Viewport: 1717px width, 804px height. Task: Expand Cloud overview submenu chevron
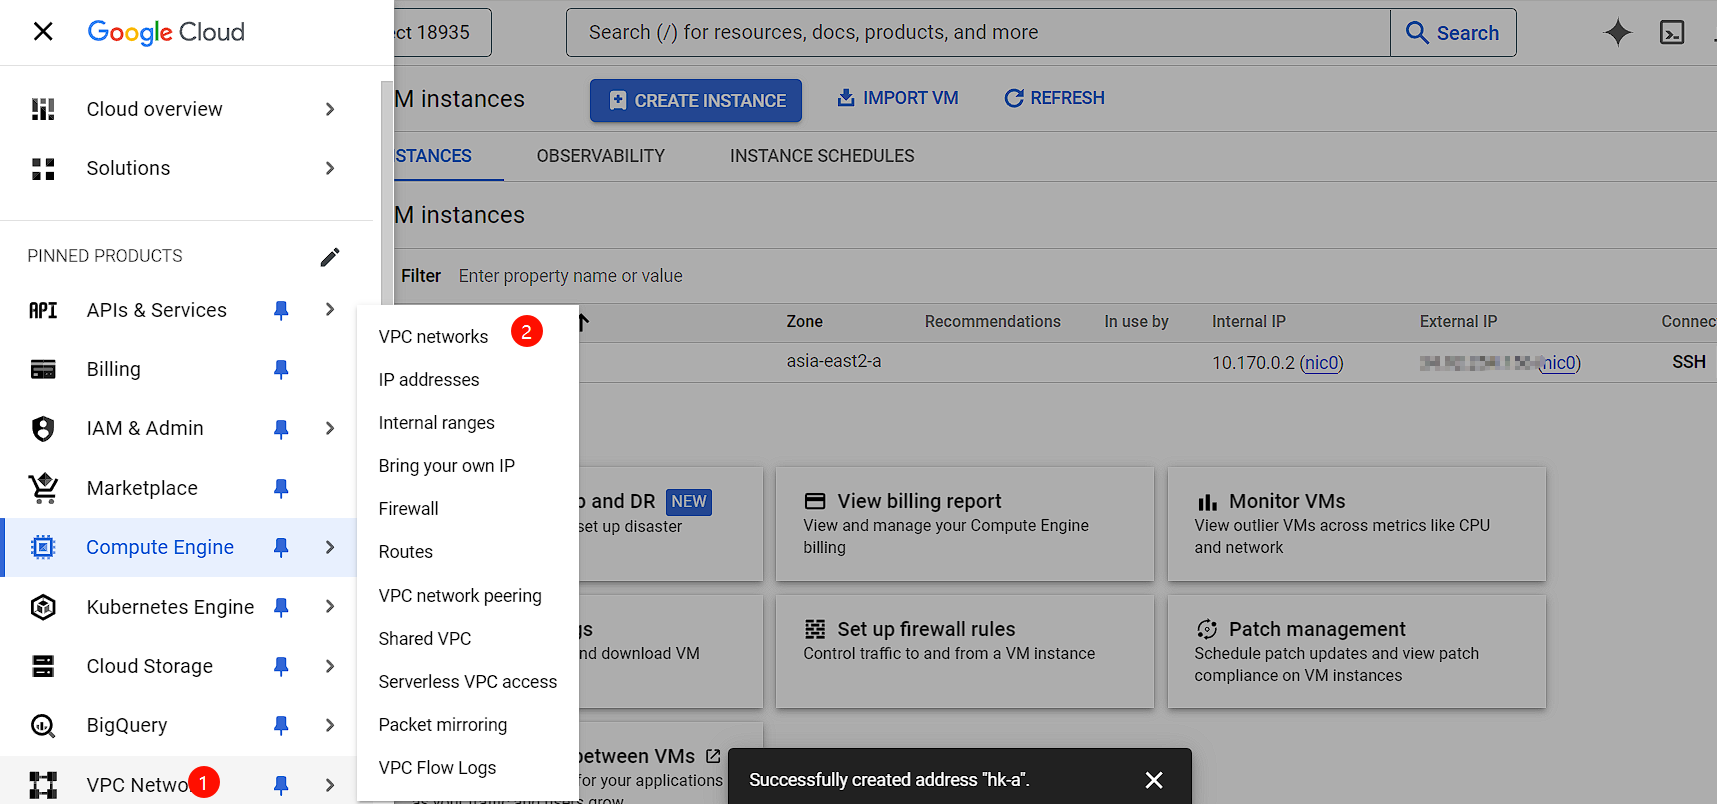coord(330,109)
